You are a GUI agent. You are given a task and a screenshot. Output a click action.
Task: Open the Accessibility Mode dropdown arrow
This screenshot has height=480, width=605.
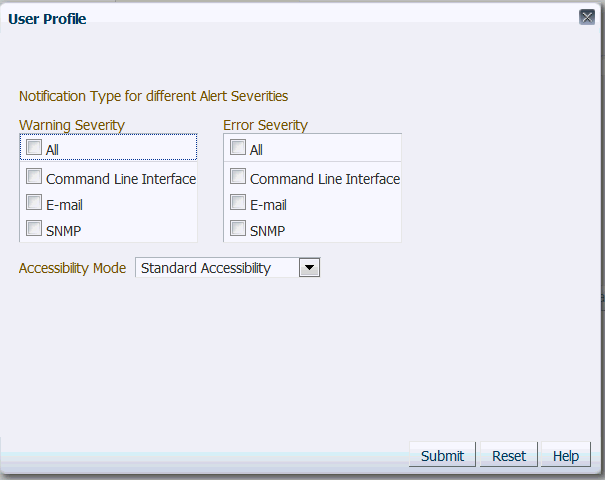[309, 267]
